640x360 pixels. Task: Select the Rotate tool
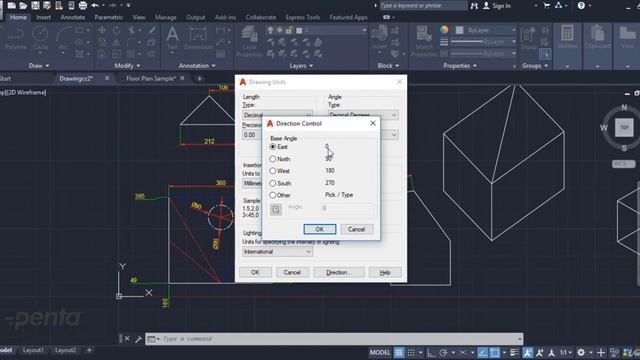click(x=117, y=30)
